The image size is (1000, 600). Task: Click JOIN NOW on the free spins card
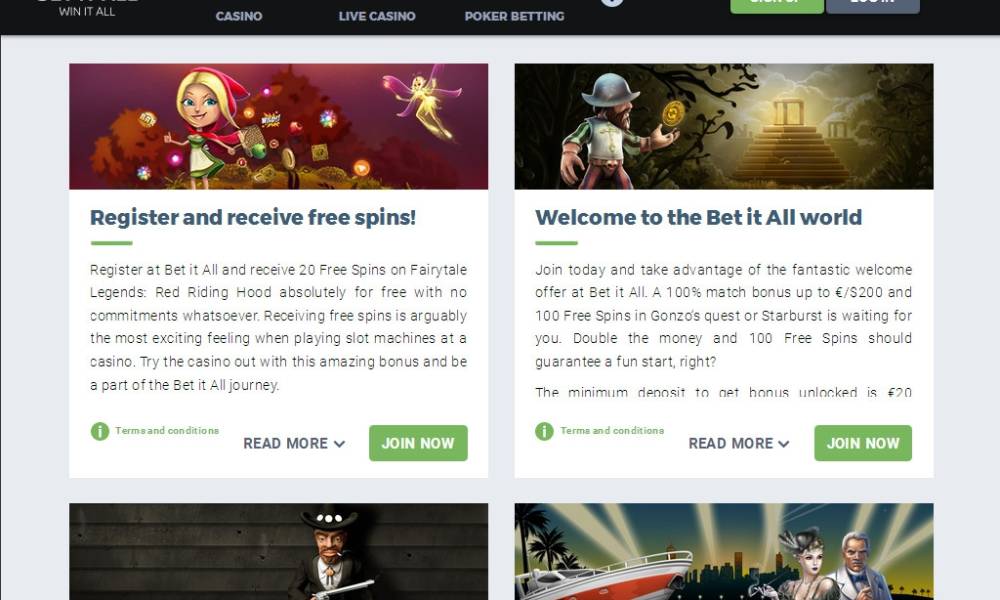point(418,443)
